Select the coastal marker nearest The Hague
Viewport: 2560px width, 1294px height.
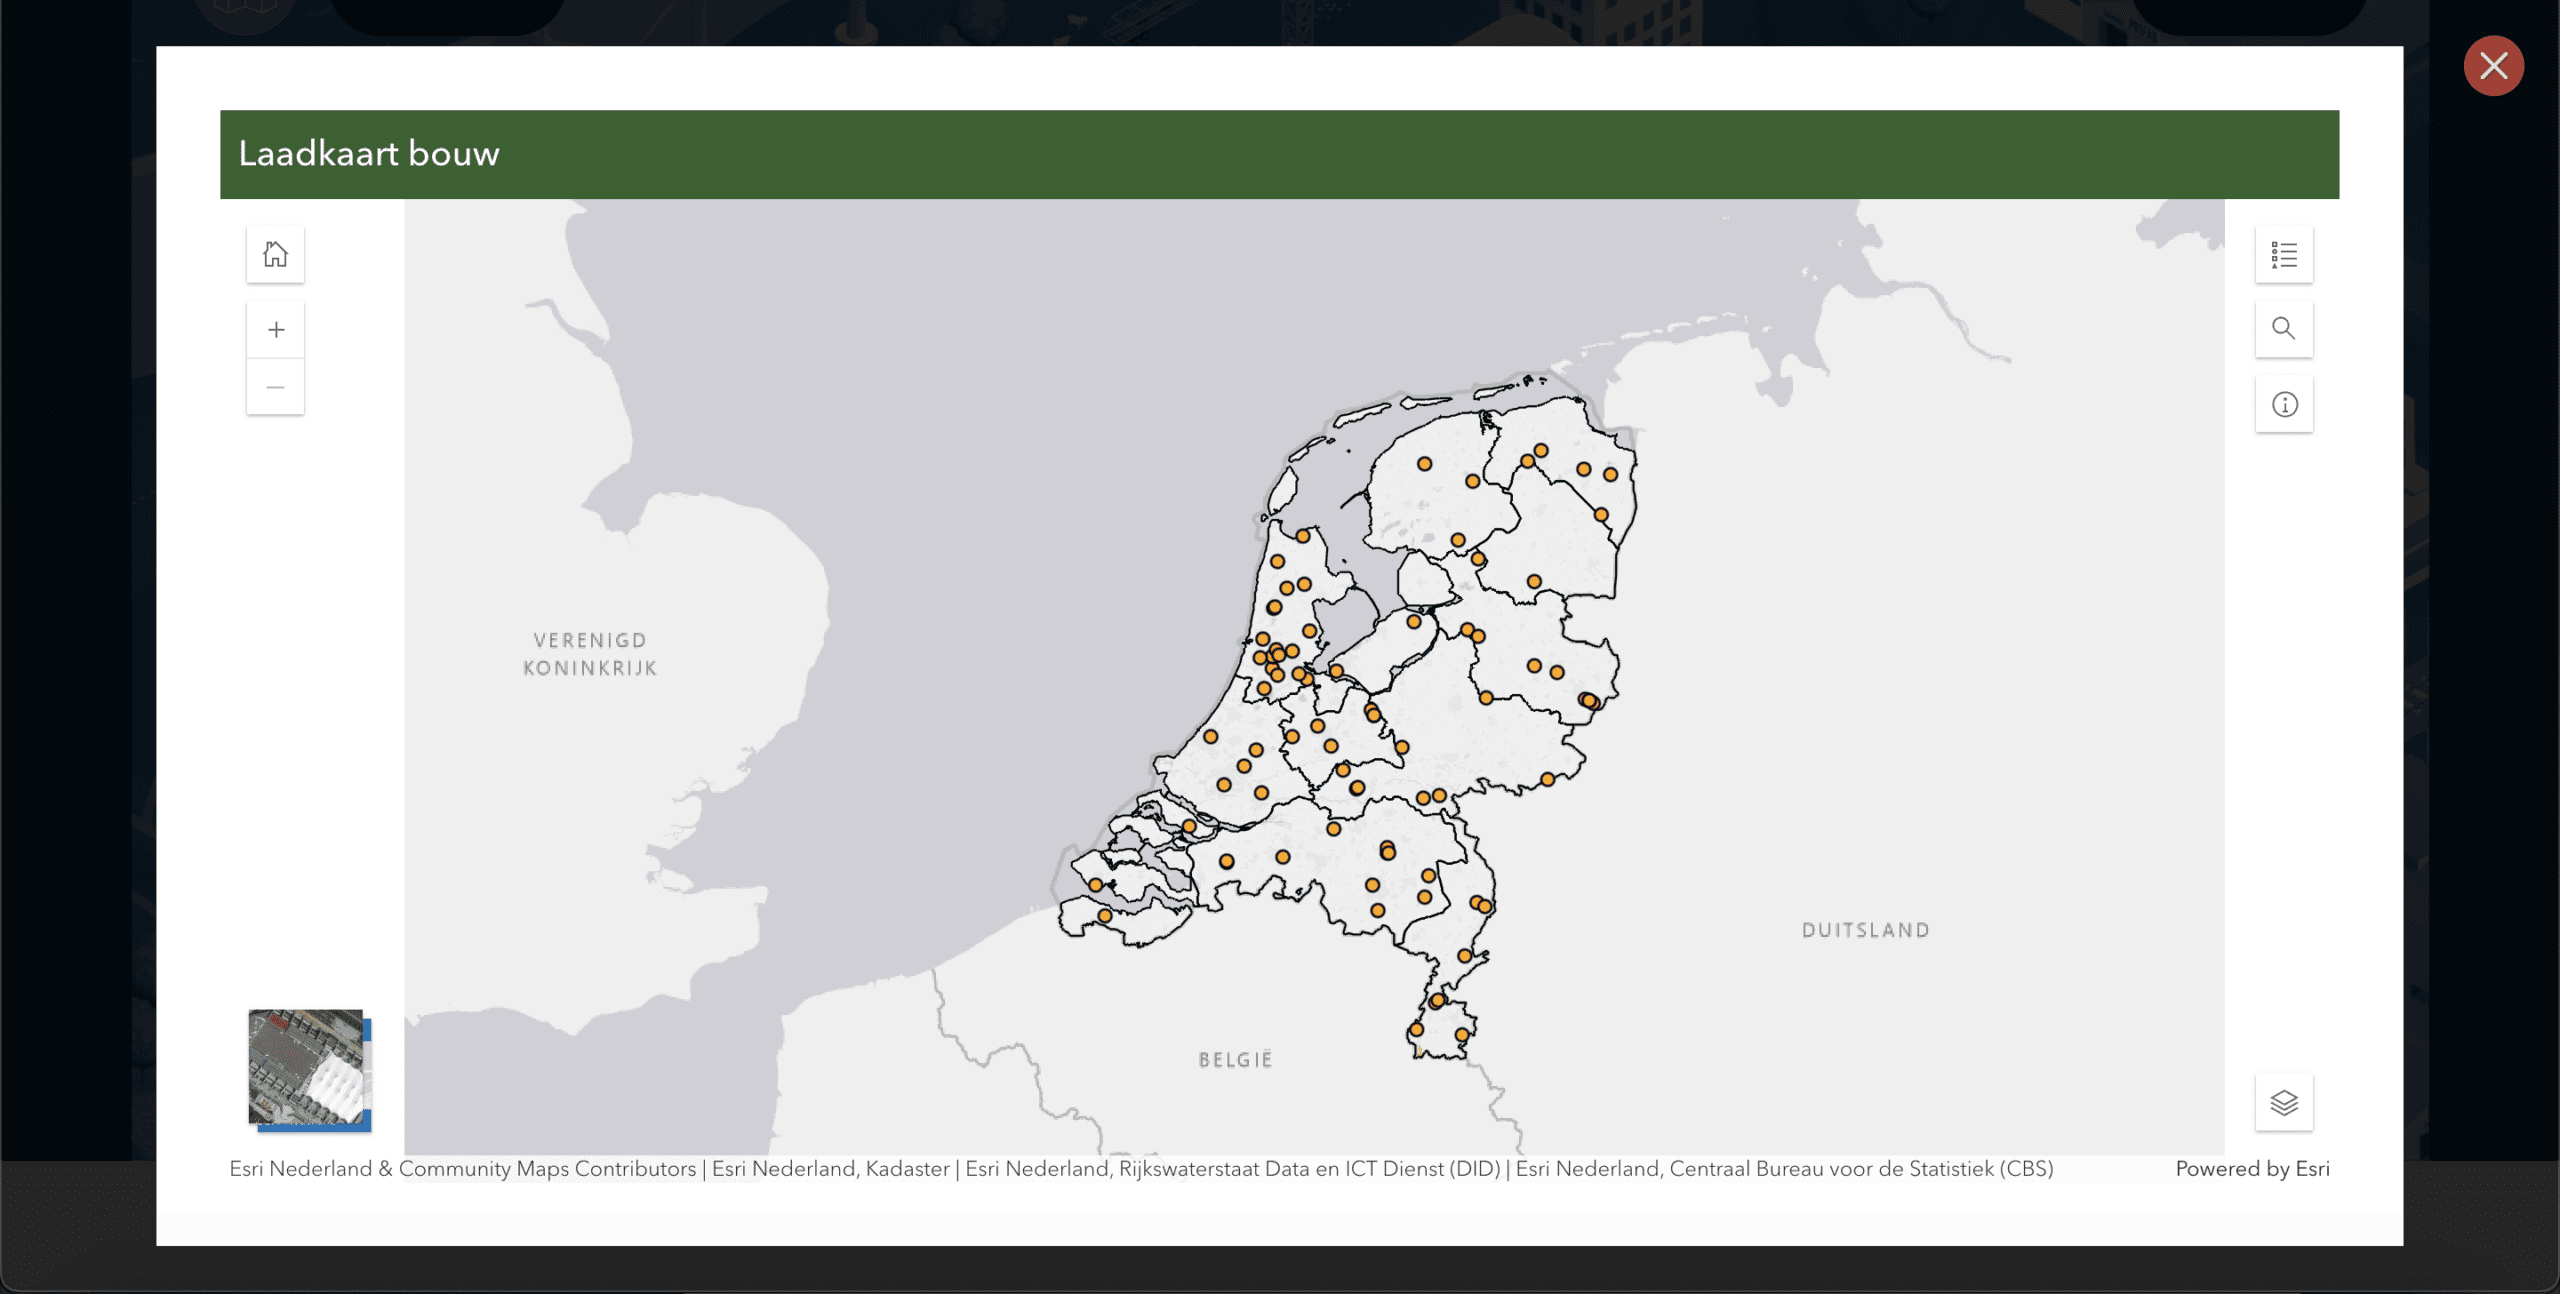click(x=1210, y=737)
